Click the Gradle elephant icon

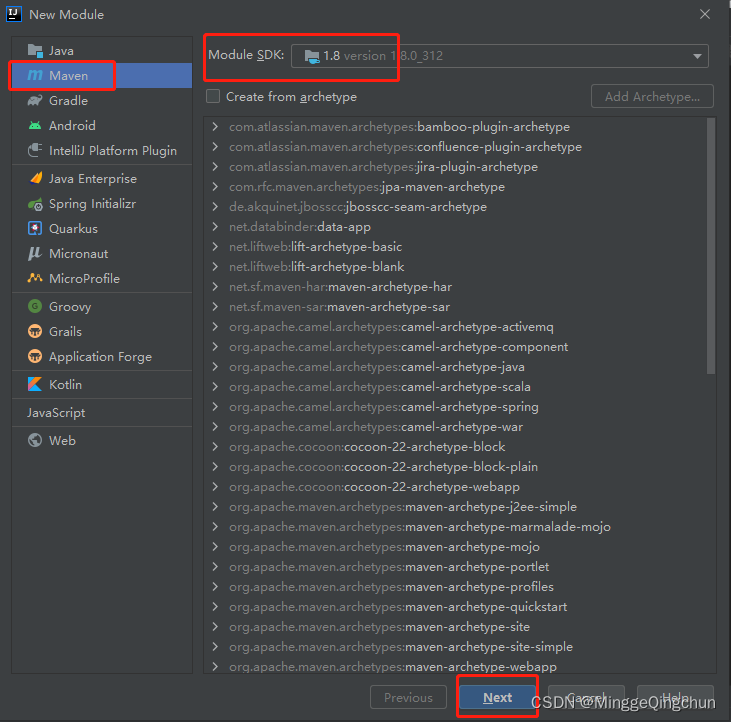click(x=35, y=100)
